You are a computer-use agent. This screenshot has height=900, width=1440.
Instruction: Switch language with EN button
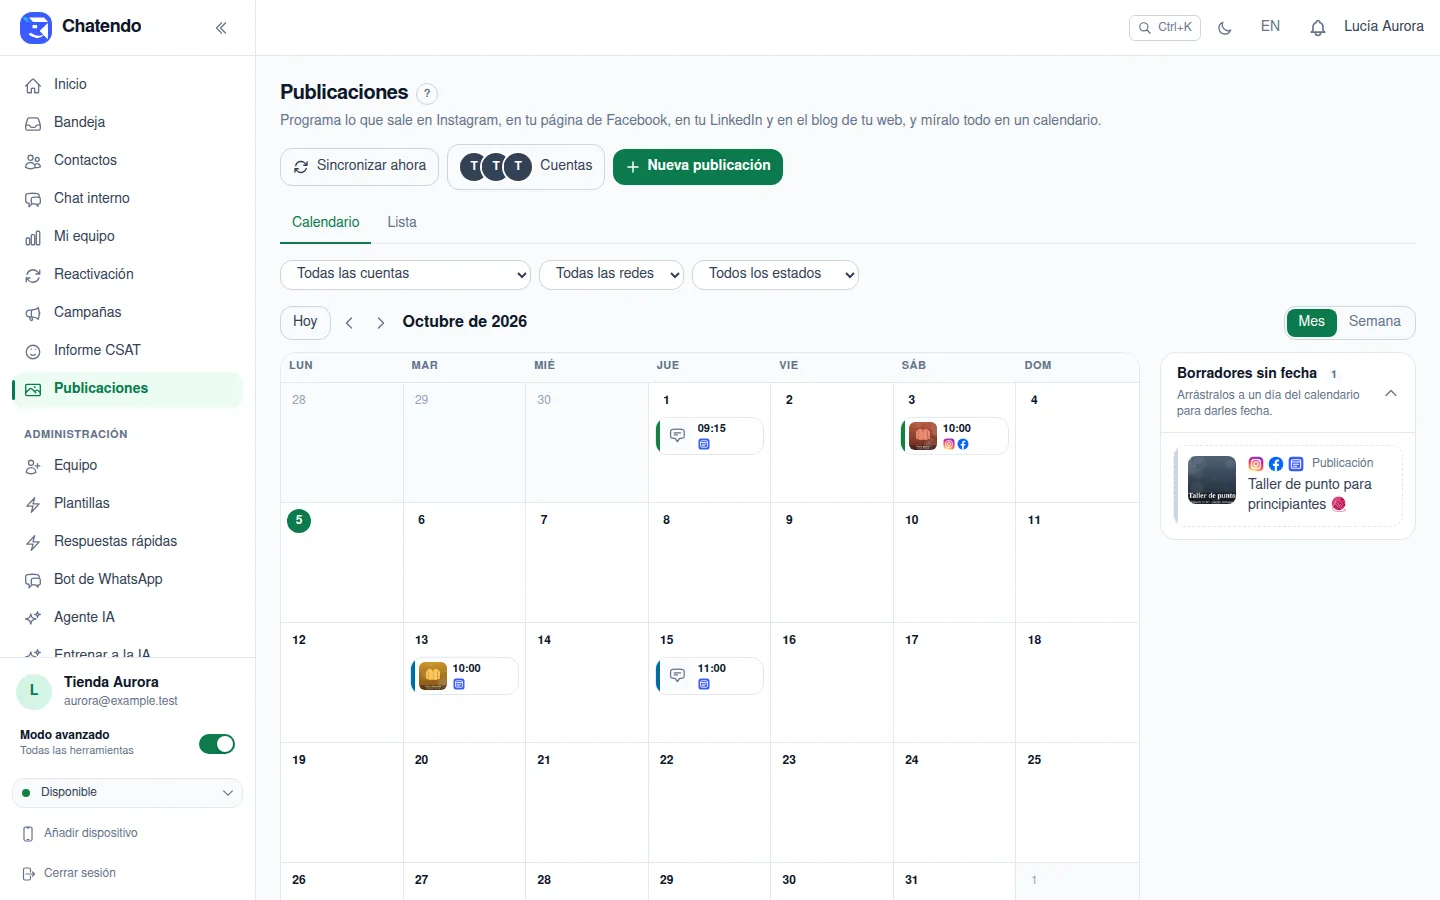1270,27
